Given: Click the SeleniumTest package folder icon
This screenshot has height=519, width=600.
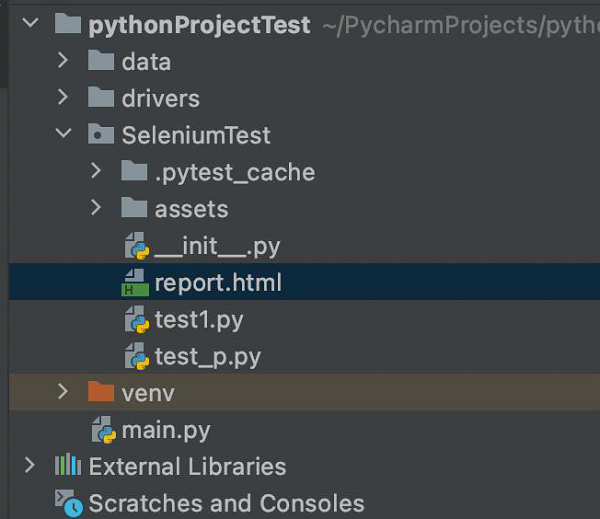Looking at the screenshot, I should [101, 135].
